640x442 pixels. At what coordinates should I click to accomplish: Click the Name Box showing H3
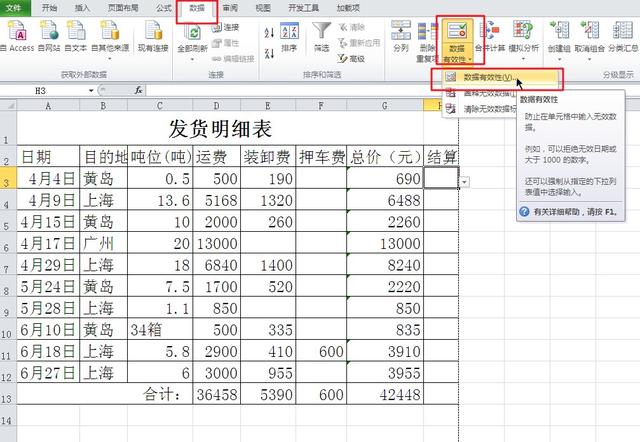pos(43,90)
